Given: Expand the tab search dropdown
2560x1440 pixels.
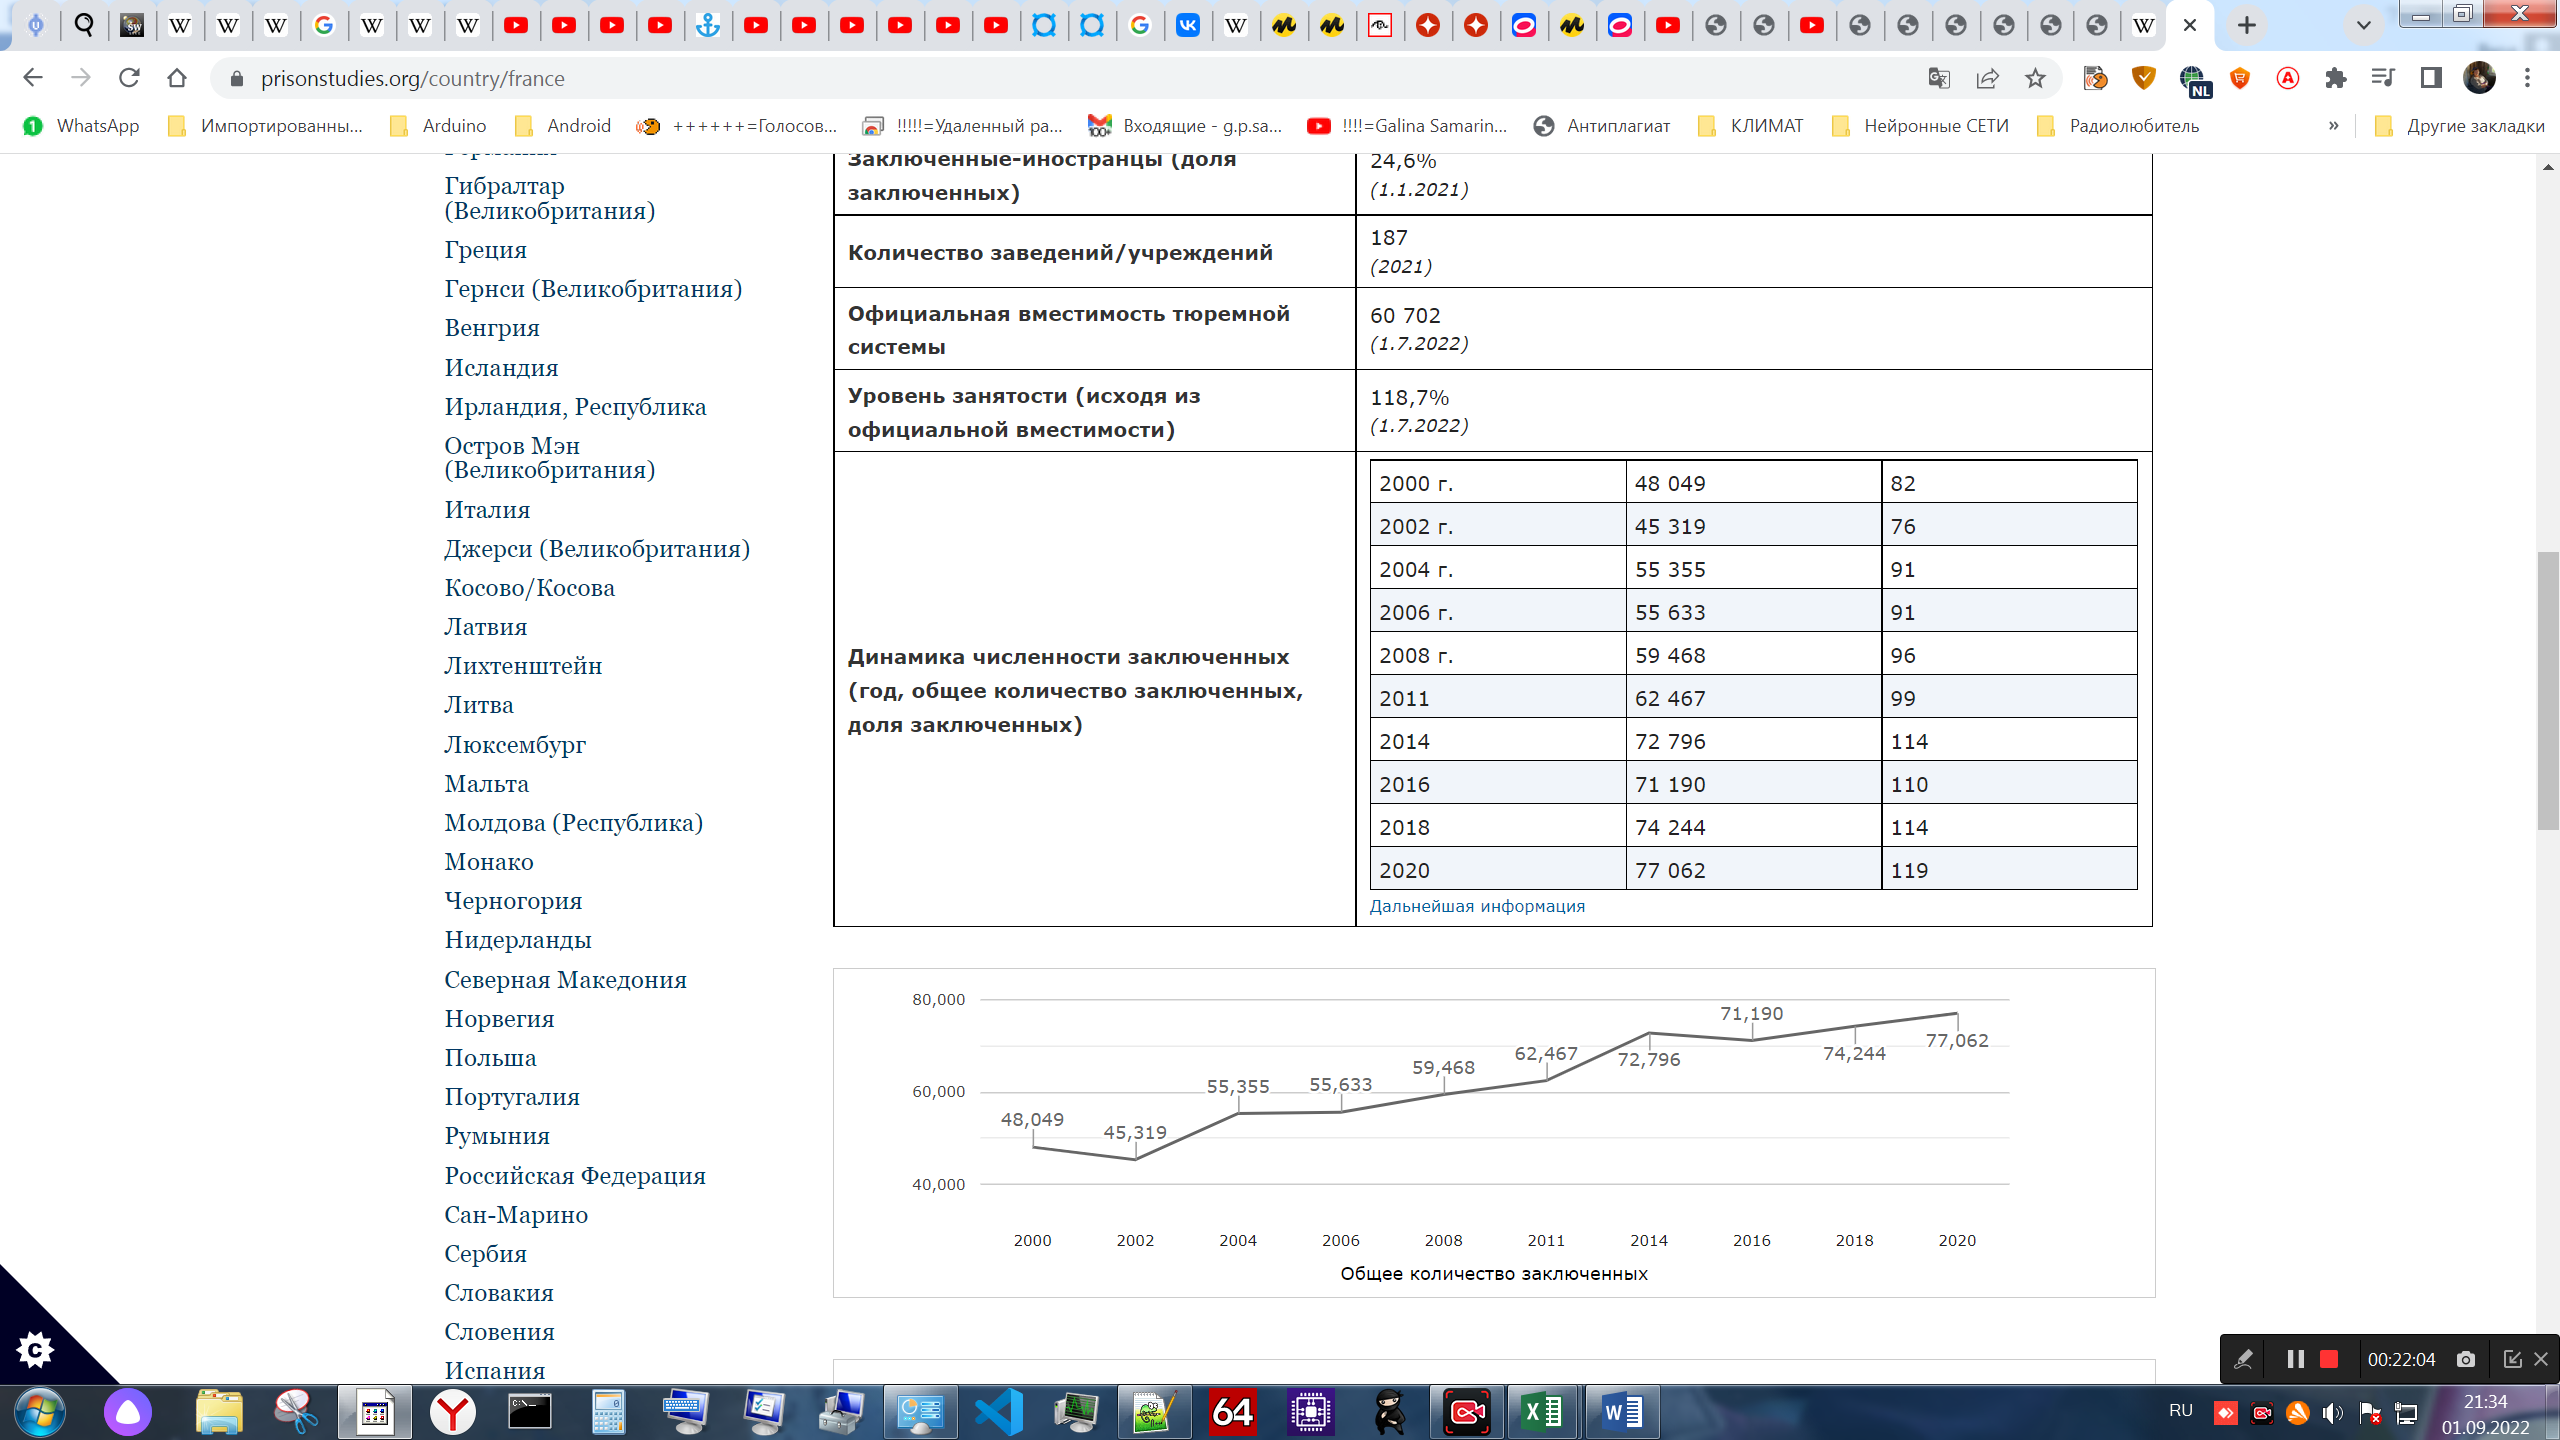Looking at the screenshot, I should pyautogui.click(x=2364, y=25).
